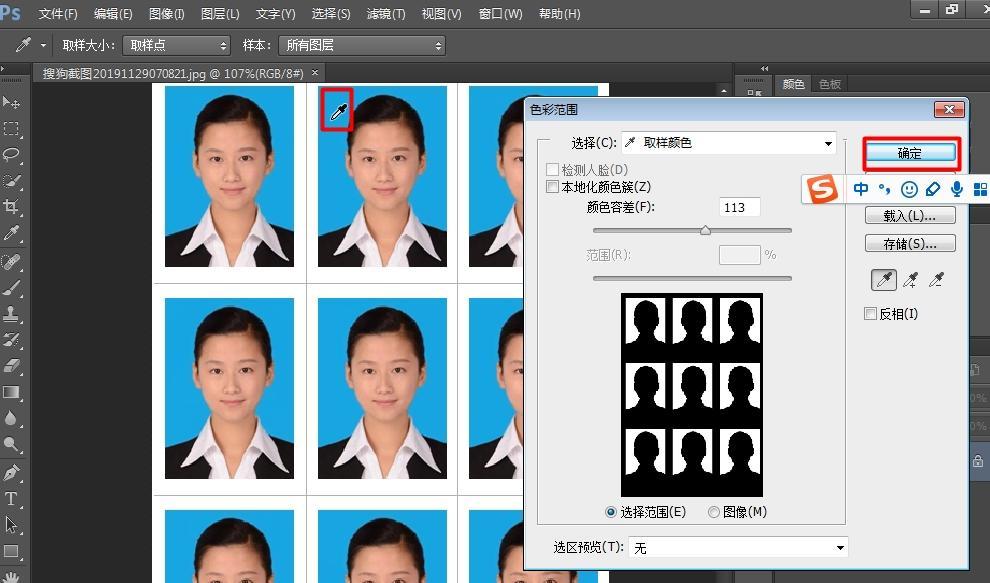This screenshot has height=583, width=990.
Task: Select the Quick Selection tool
Action: click(11, 181)
